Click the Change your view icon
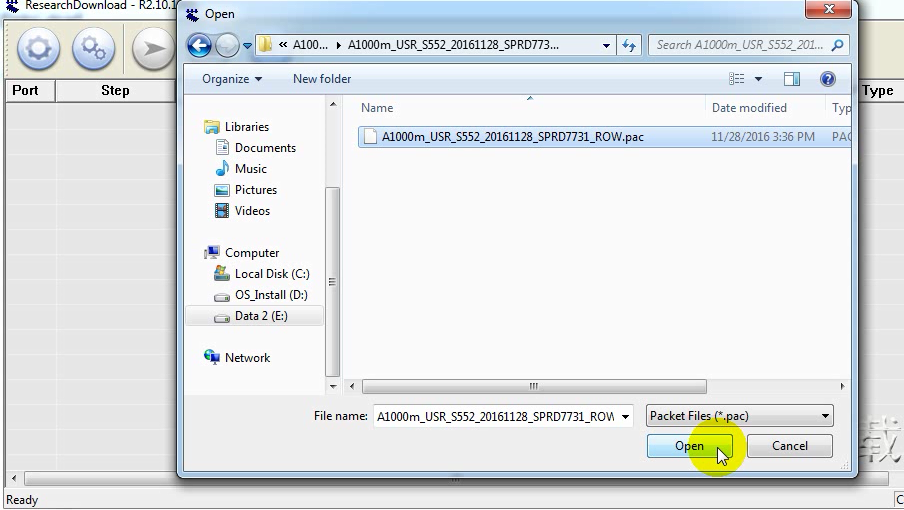This screenshot has height=510, width=904. coord(736,79)
